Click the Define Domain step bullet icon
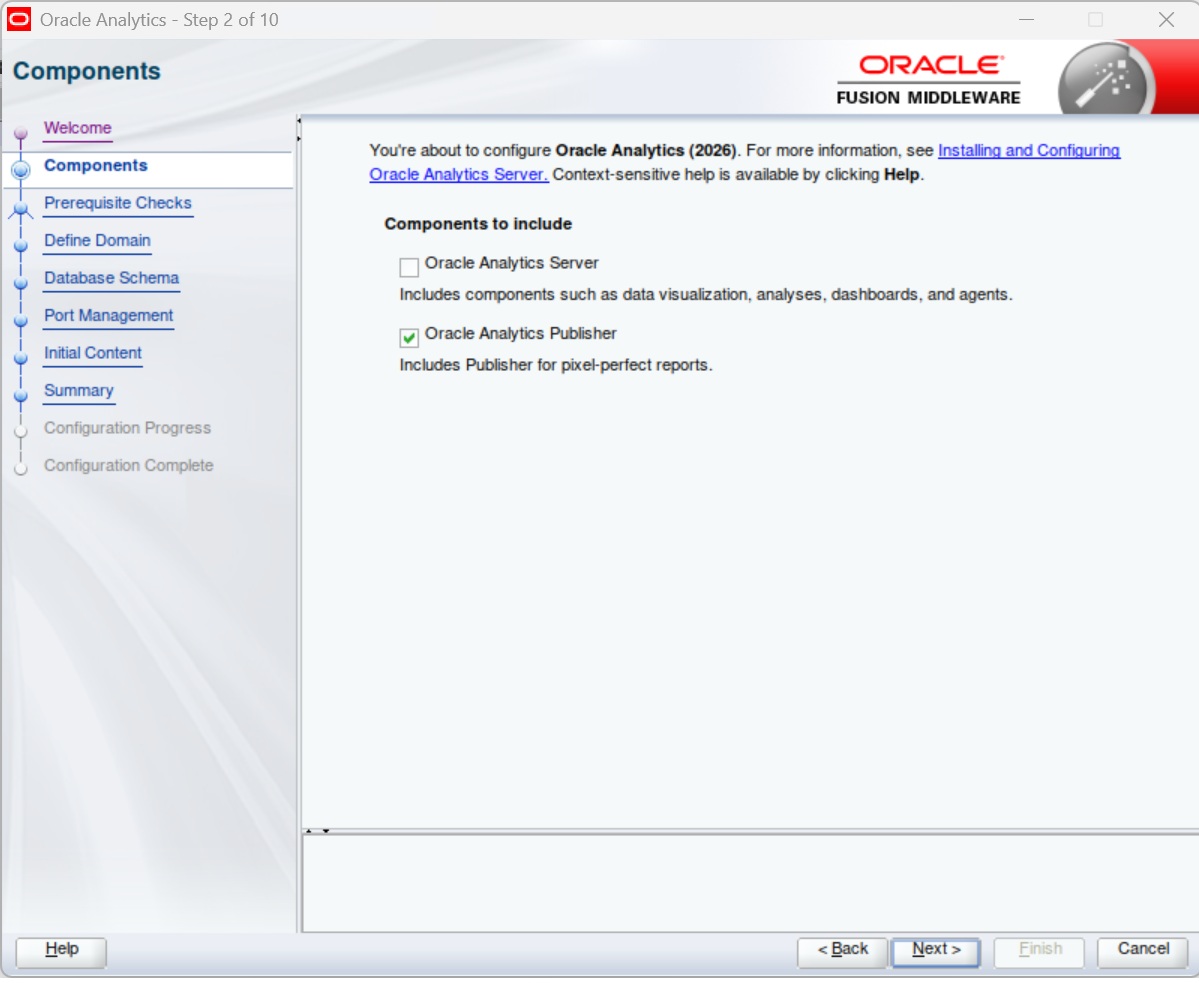Viewport: 1199px width, 983px height. click(21, 245)
